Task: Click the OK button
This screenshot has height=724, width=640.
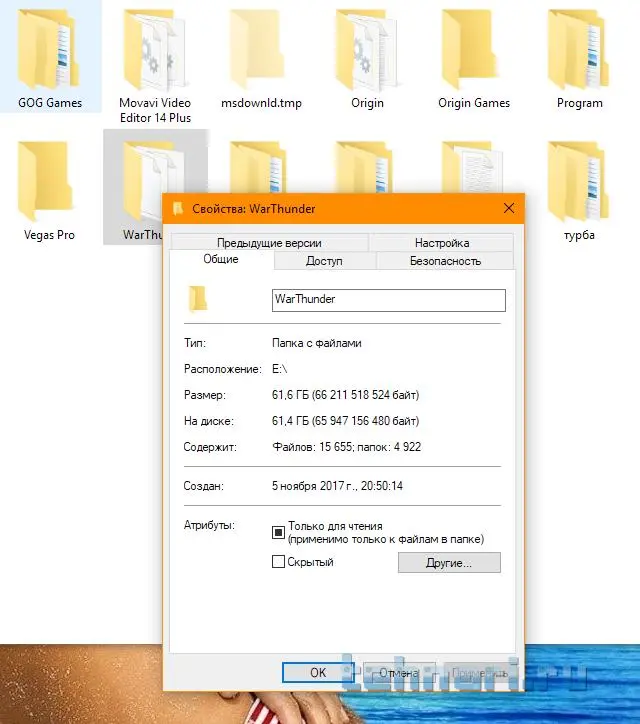Action: (318, 673)
